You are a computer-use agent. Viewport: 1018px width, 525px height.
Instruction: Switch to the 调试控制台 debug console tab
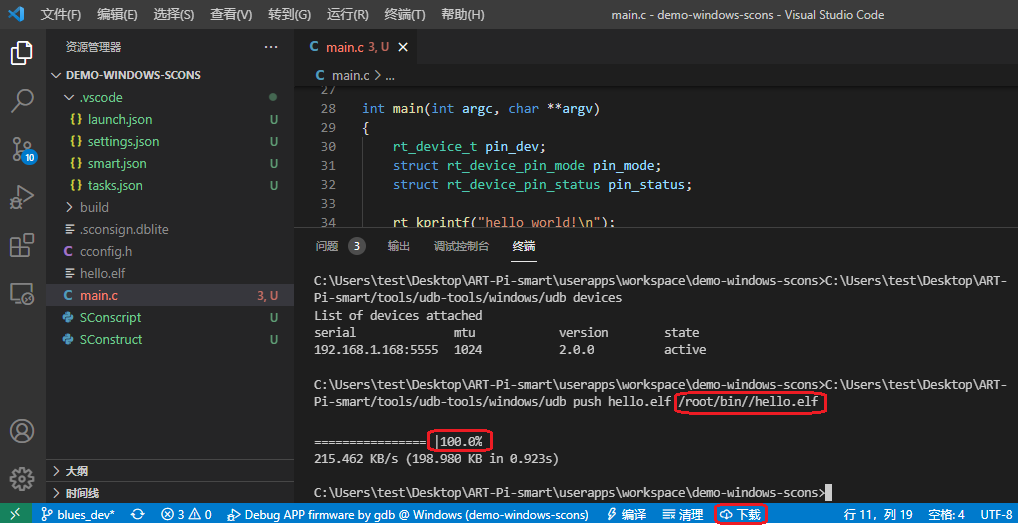[461, 246]
